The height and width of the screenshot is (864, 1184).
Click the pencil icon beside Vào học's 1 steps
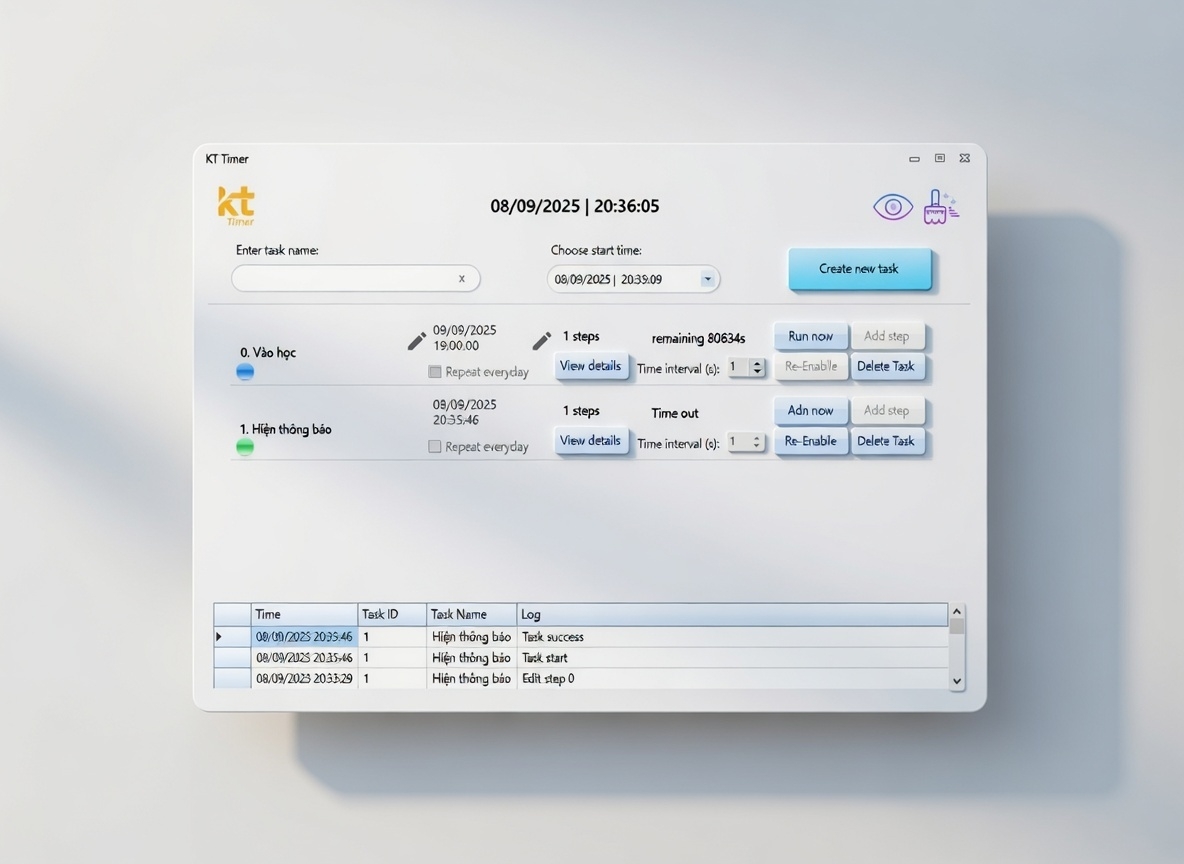[542, 341]
